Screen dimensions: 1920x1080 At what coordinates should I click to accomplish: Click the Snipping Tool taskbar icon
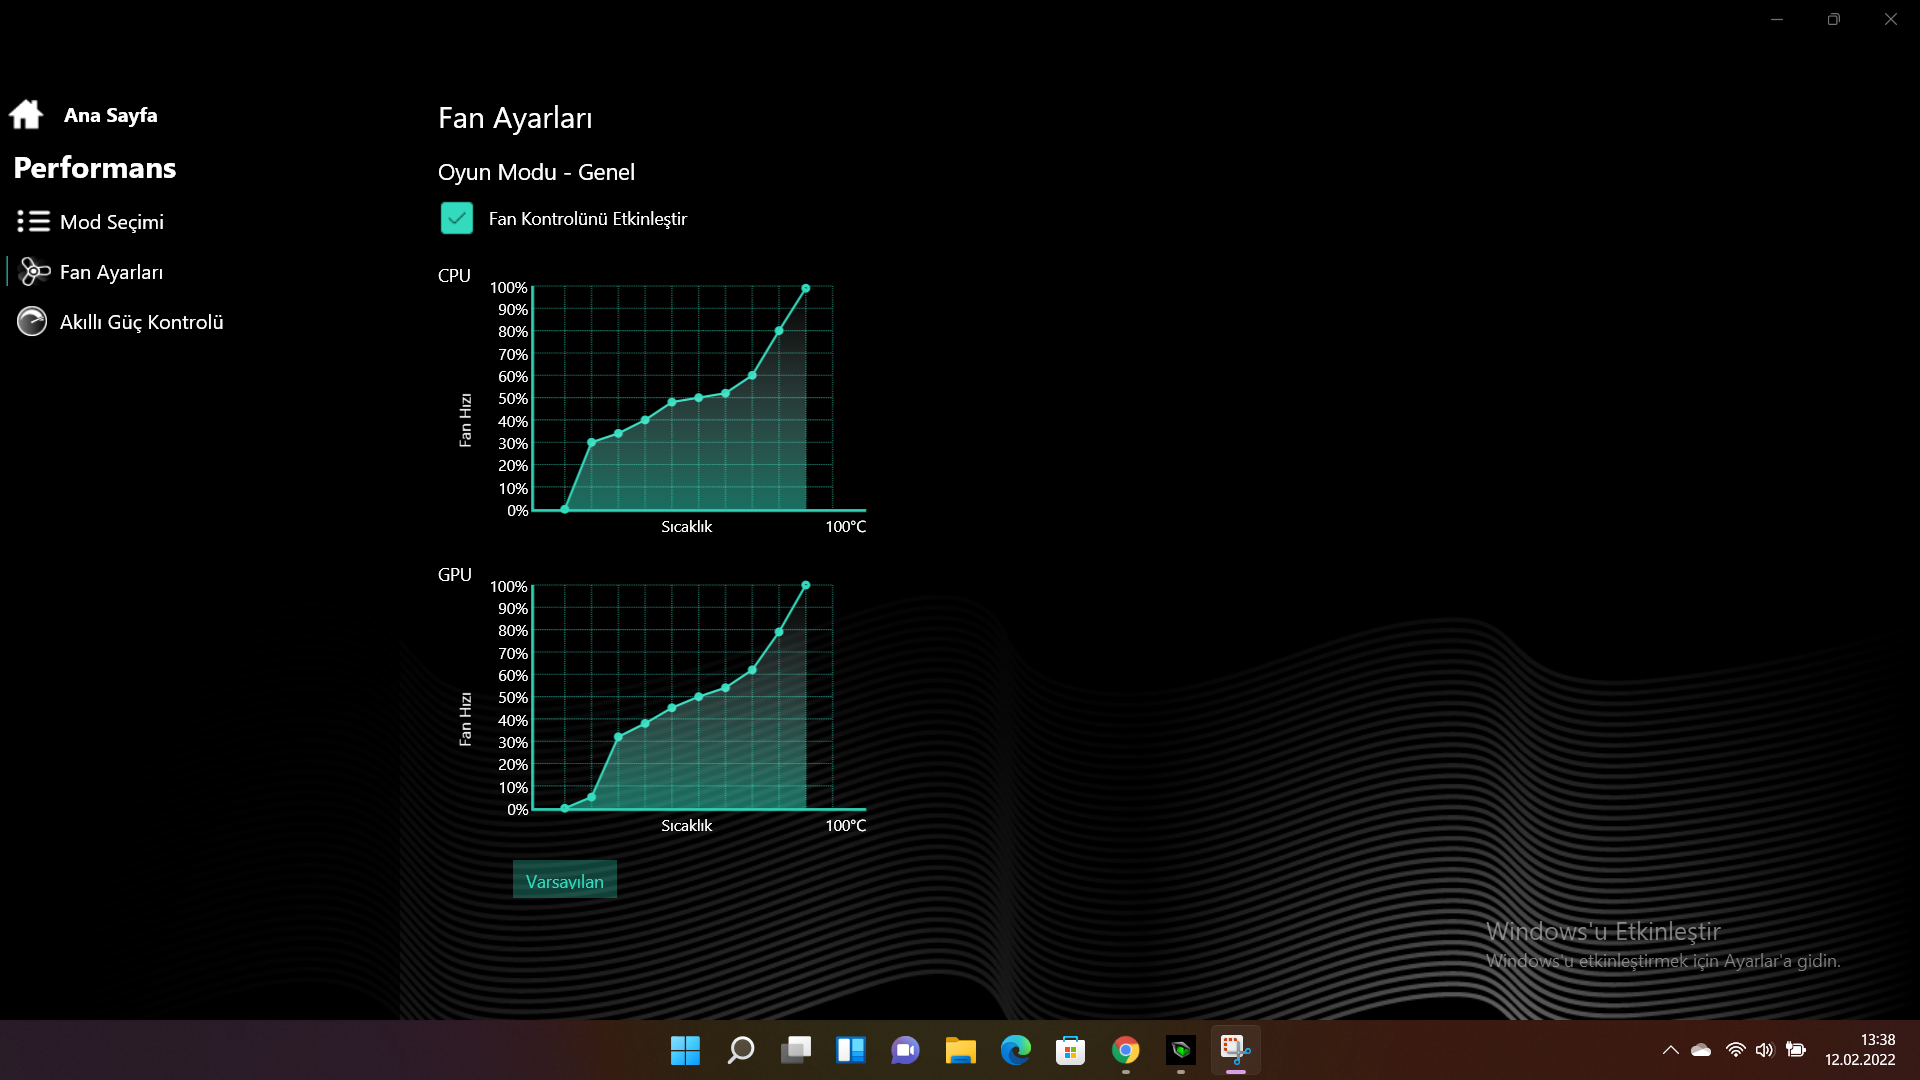(x=1235, y=1050)
